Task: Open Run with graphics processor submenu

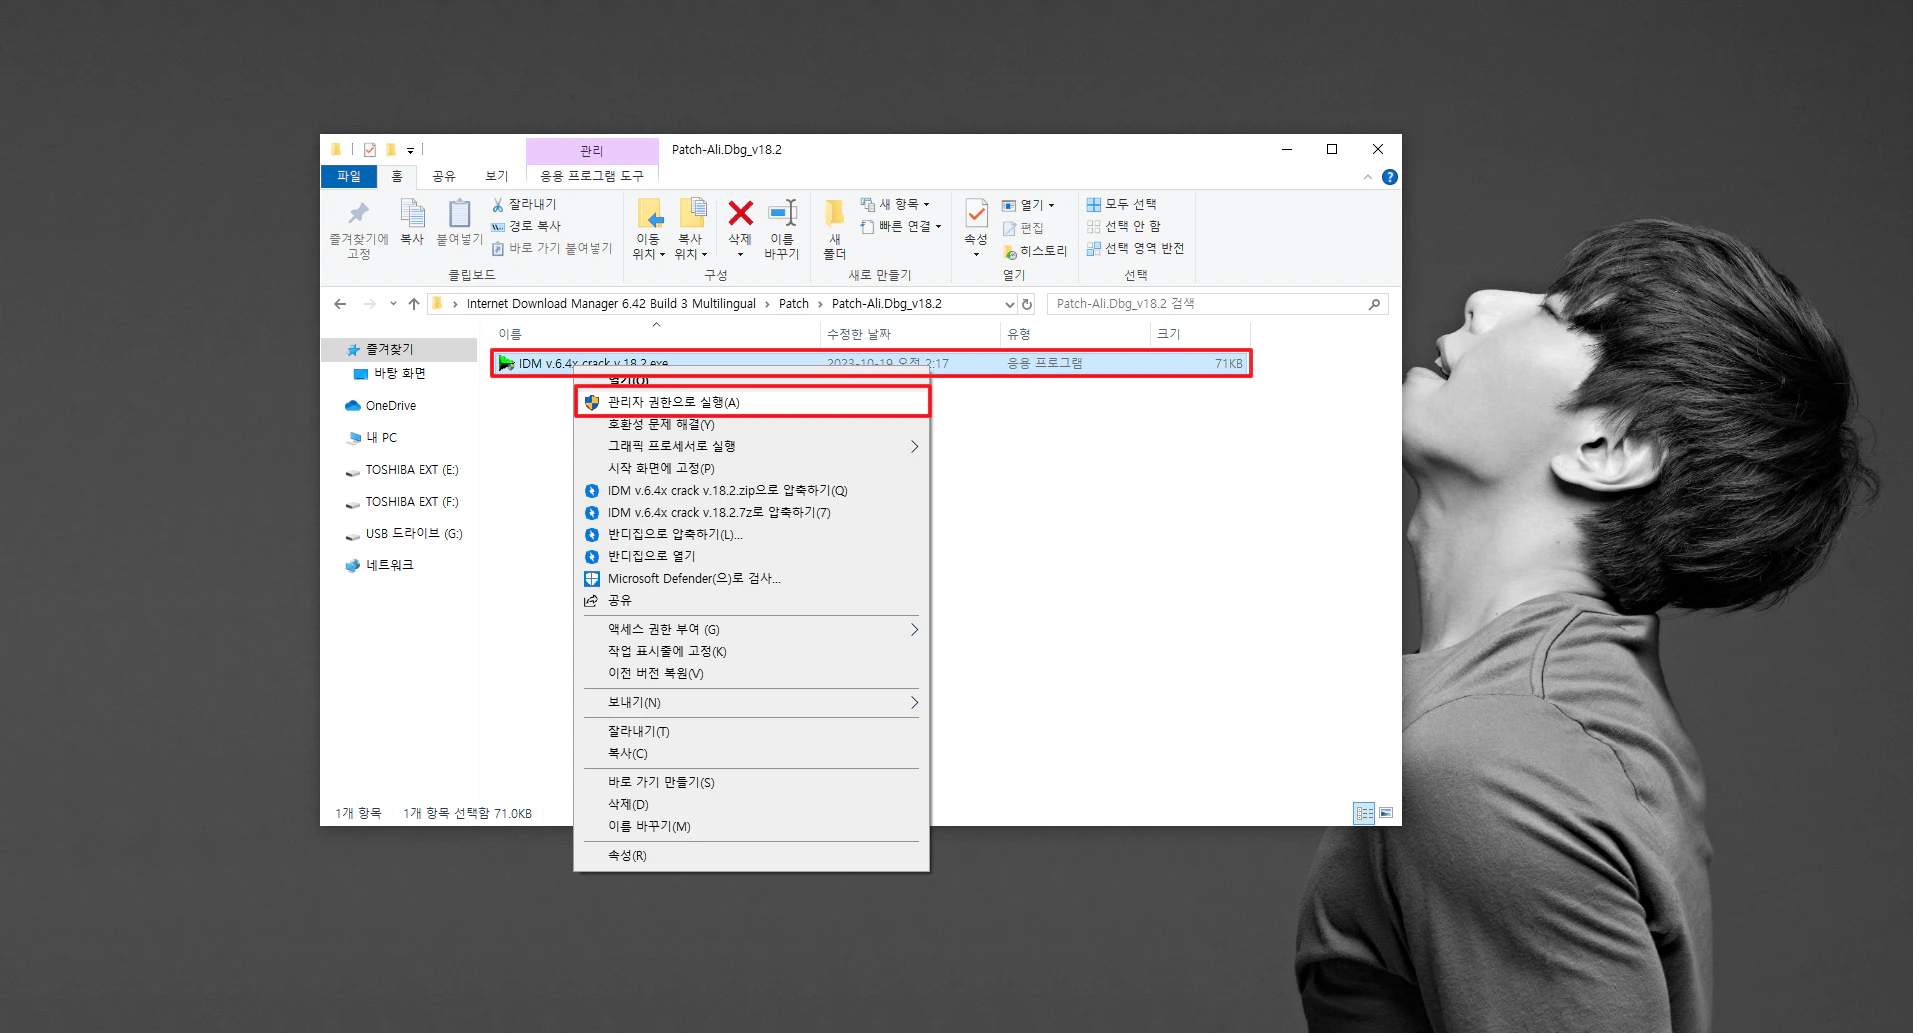Action: 752,446
